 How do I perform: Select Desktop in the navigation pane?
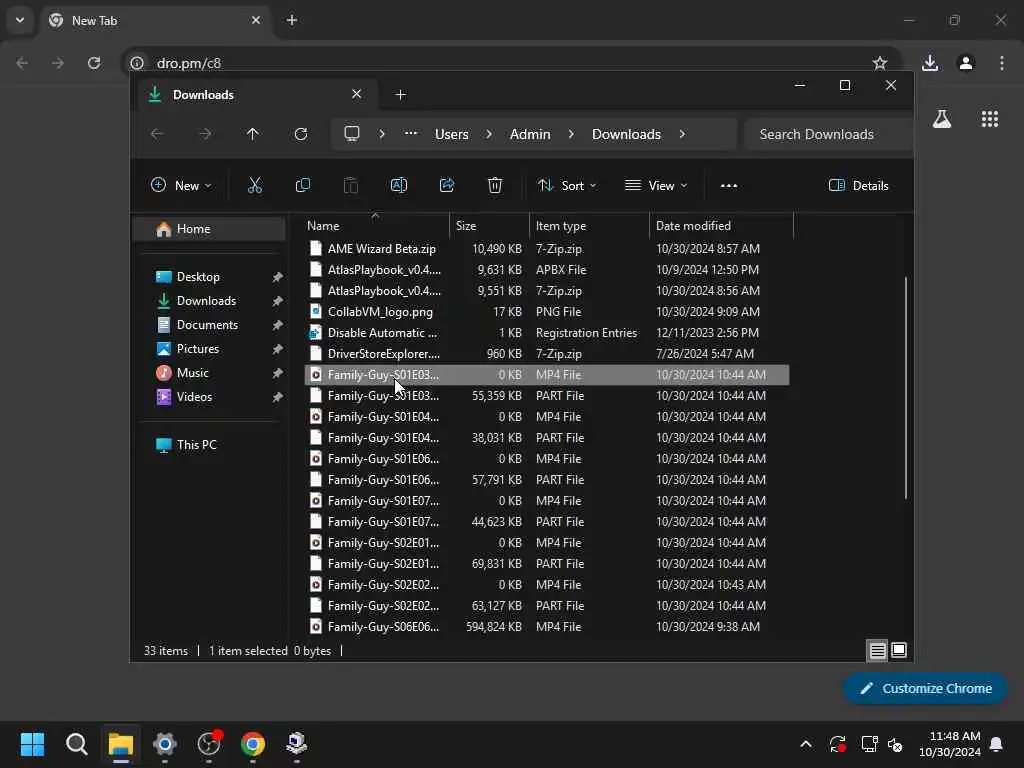coord(209,276)
